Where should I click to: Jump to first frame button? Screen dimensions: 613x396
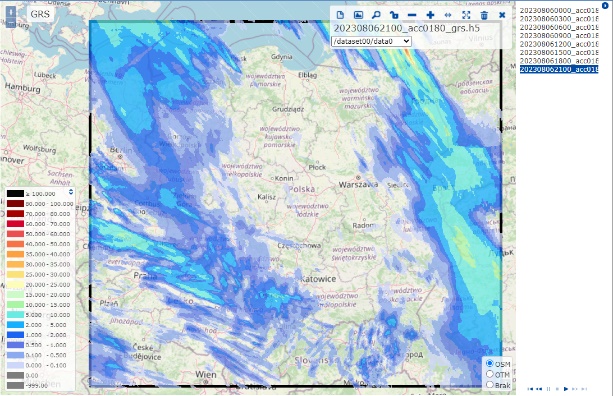(x=530, y=389)
